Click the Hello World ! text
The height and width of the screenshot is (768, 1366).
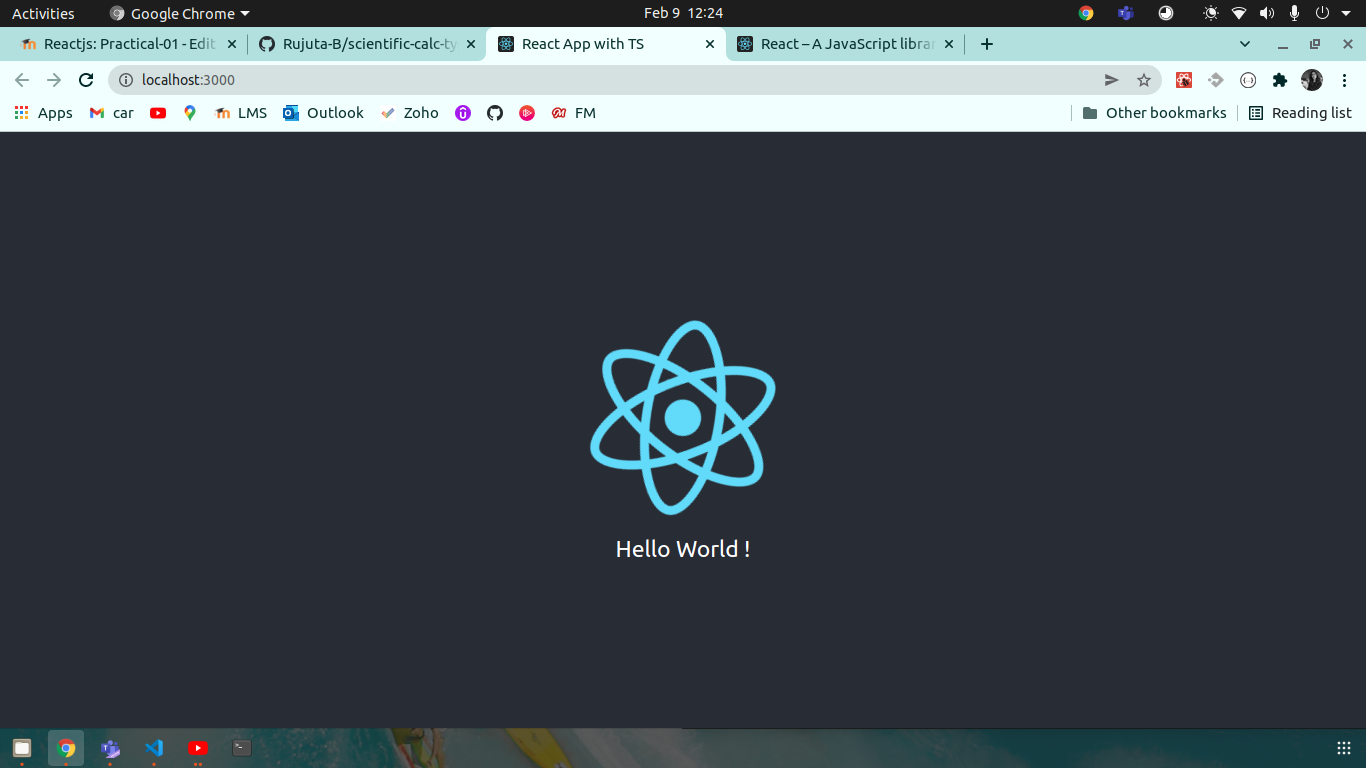click(x=683, y=549)
